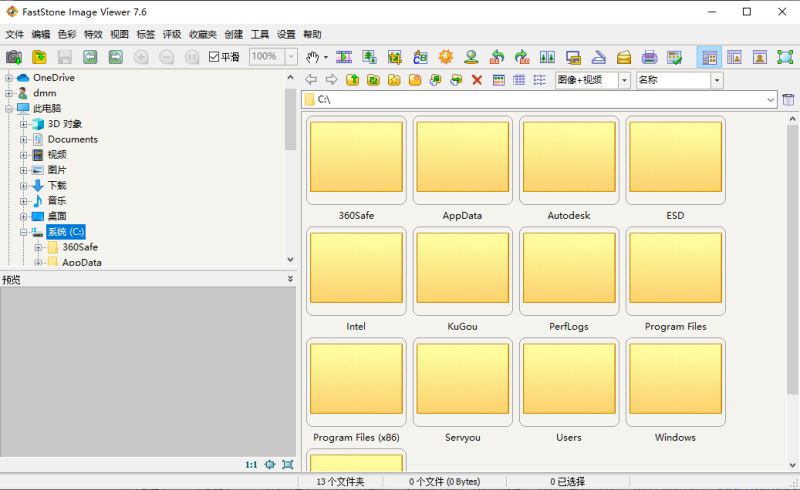Click the rotate left icon
This screenshot has width=800, height=490.
click(x=497, y=57)
